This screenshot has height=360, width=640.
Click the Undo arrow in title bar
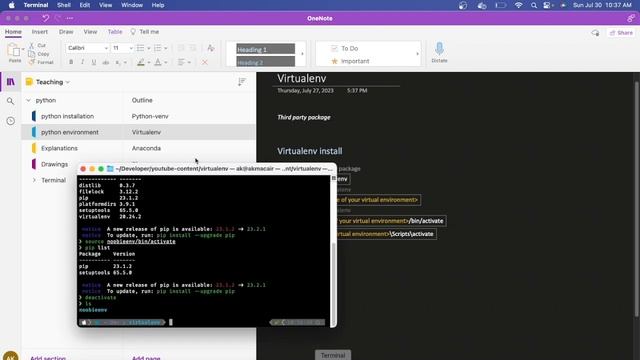pyautogui.click(x=45, y=18)
